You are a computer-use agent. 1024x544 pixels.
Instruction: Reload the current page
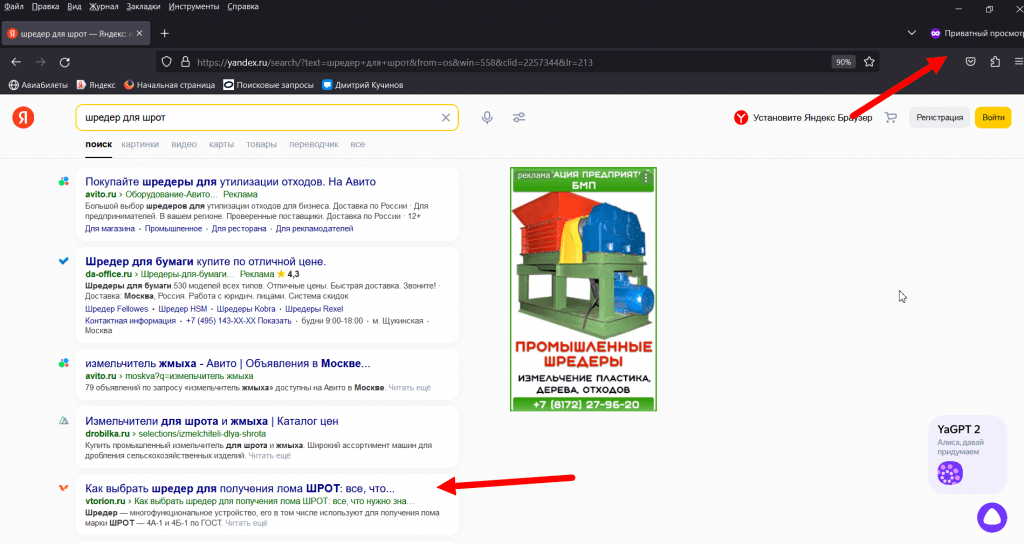(x=65, y=62)
